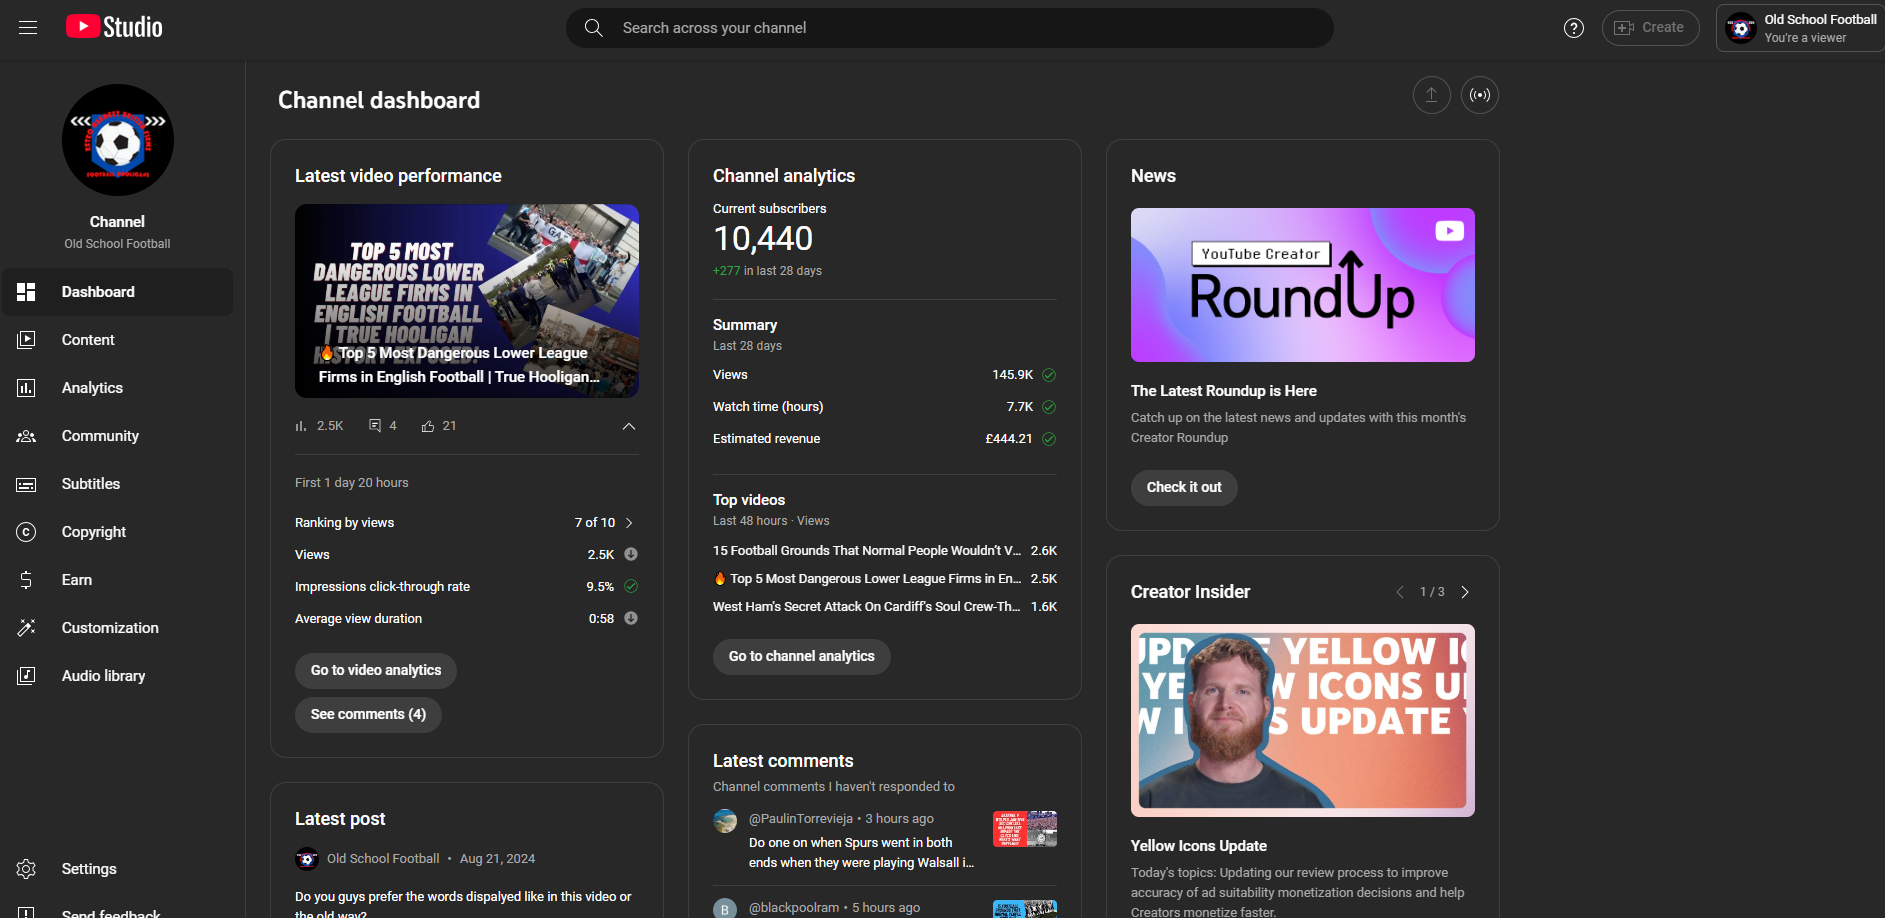Click Go to channel analytics
The height and width of the screenshot is (918, 1885).
tap(802, 657)
